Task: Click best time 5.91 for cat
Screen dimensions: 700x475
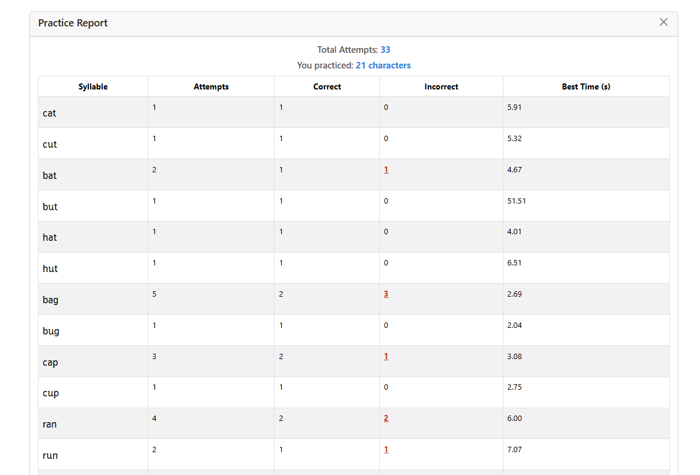Action: tap(514, 107)
